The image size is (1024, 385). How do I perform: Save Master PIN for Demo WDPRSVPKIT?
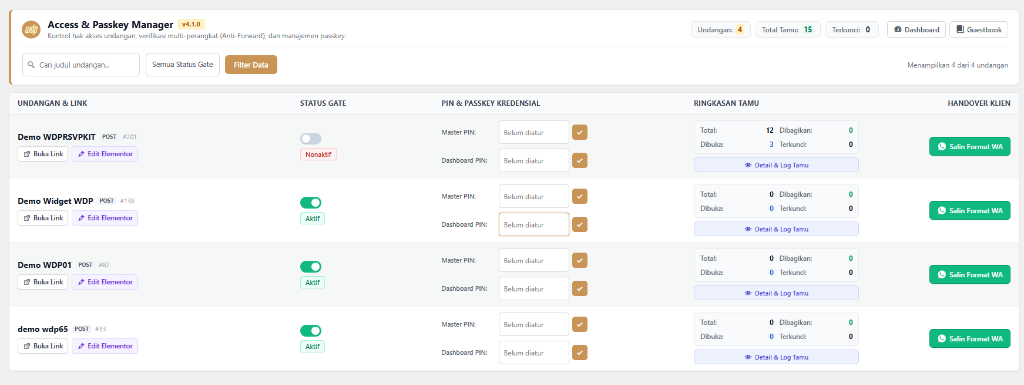pos(580,132)
